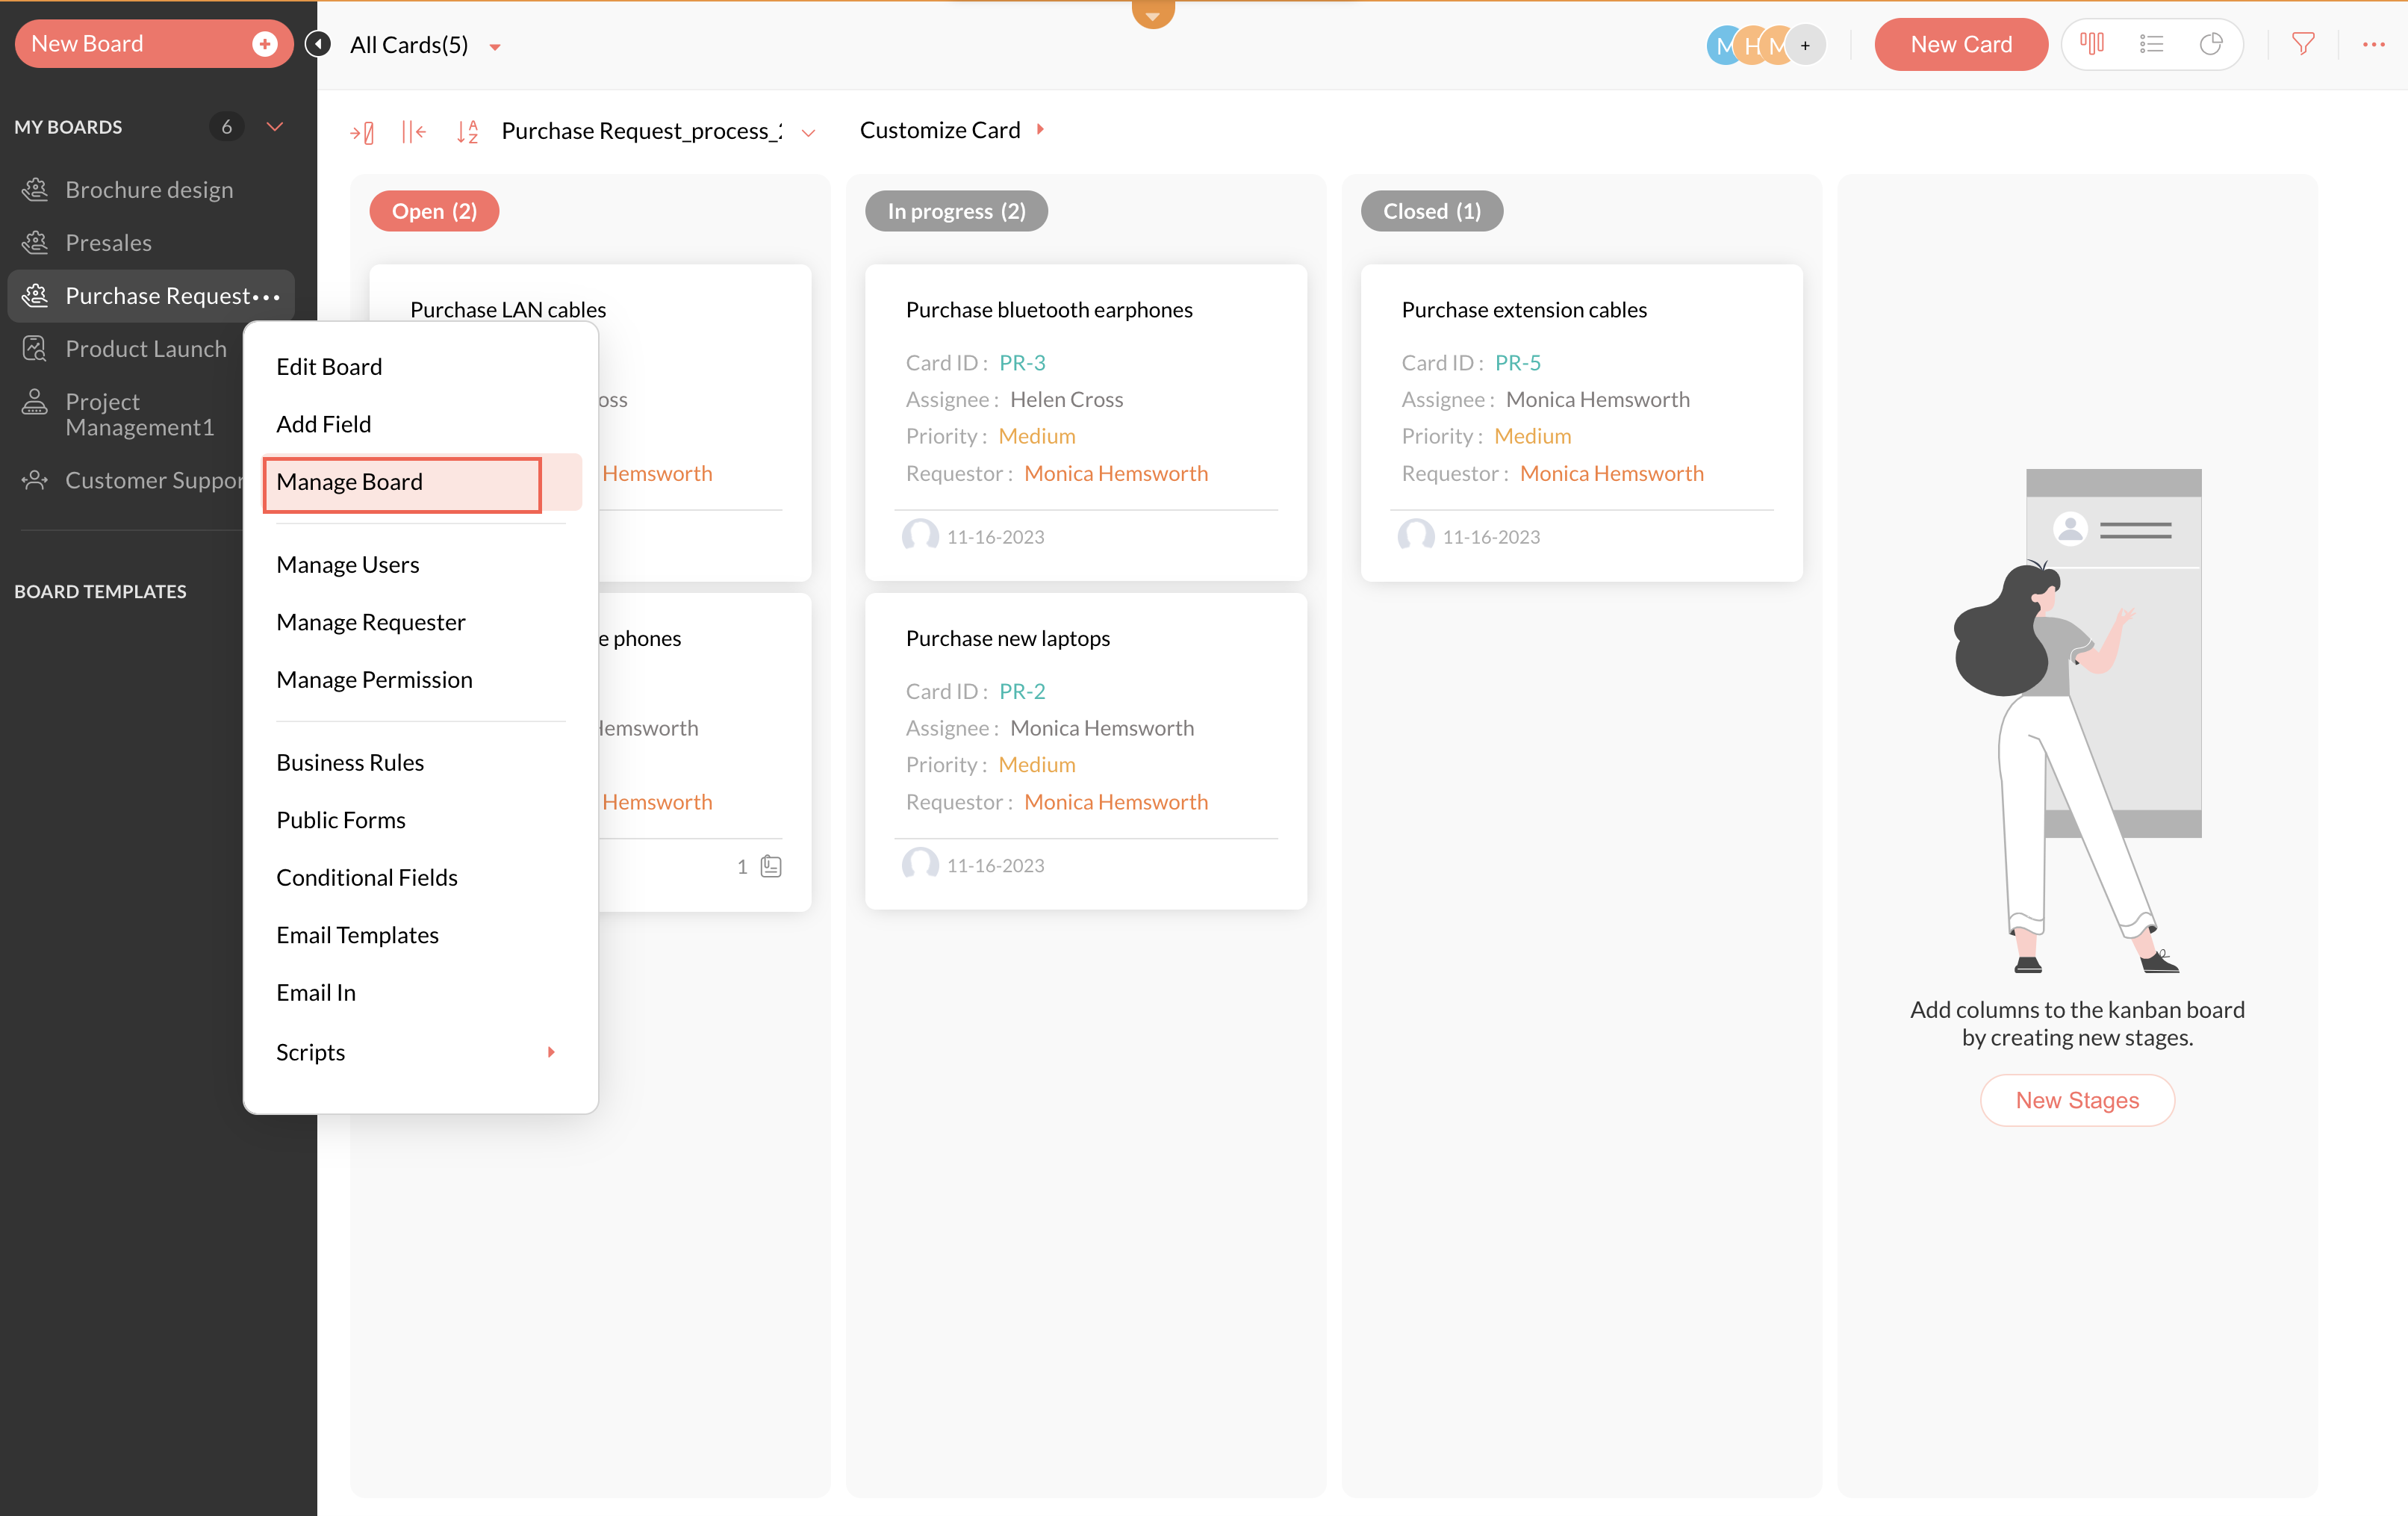The width and height of the screenshot is (2408, 1516).
Task: Open the chart report view icon
Action: tap(2211, 44)
